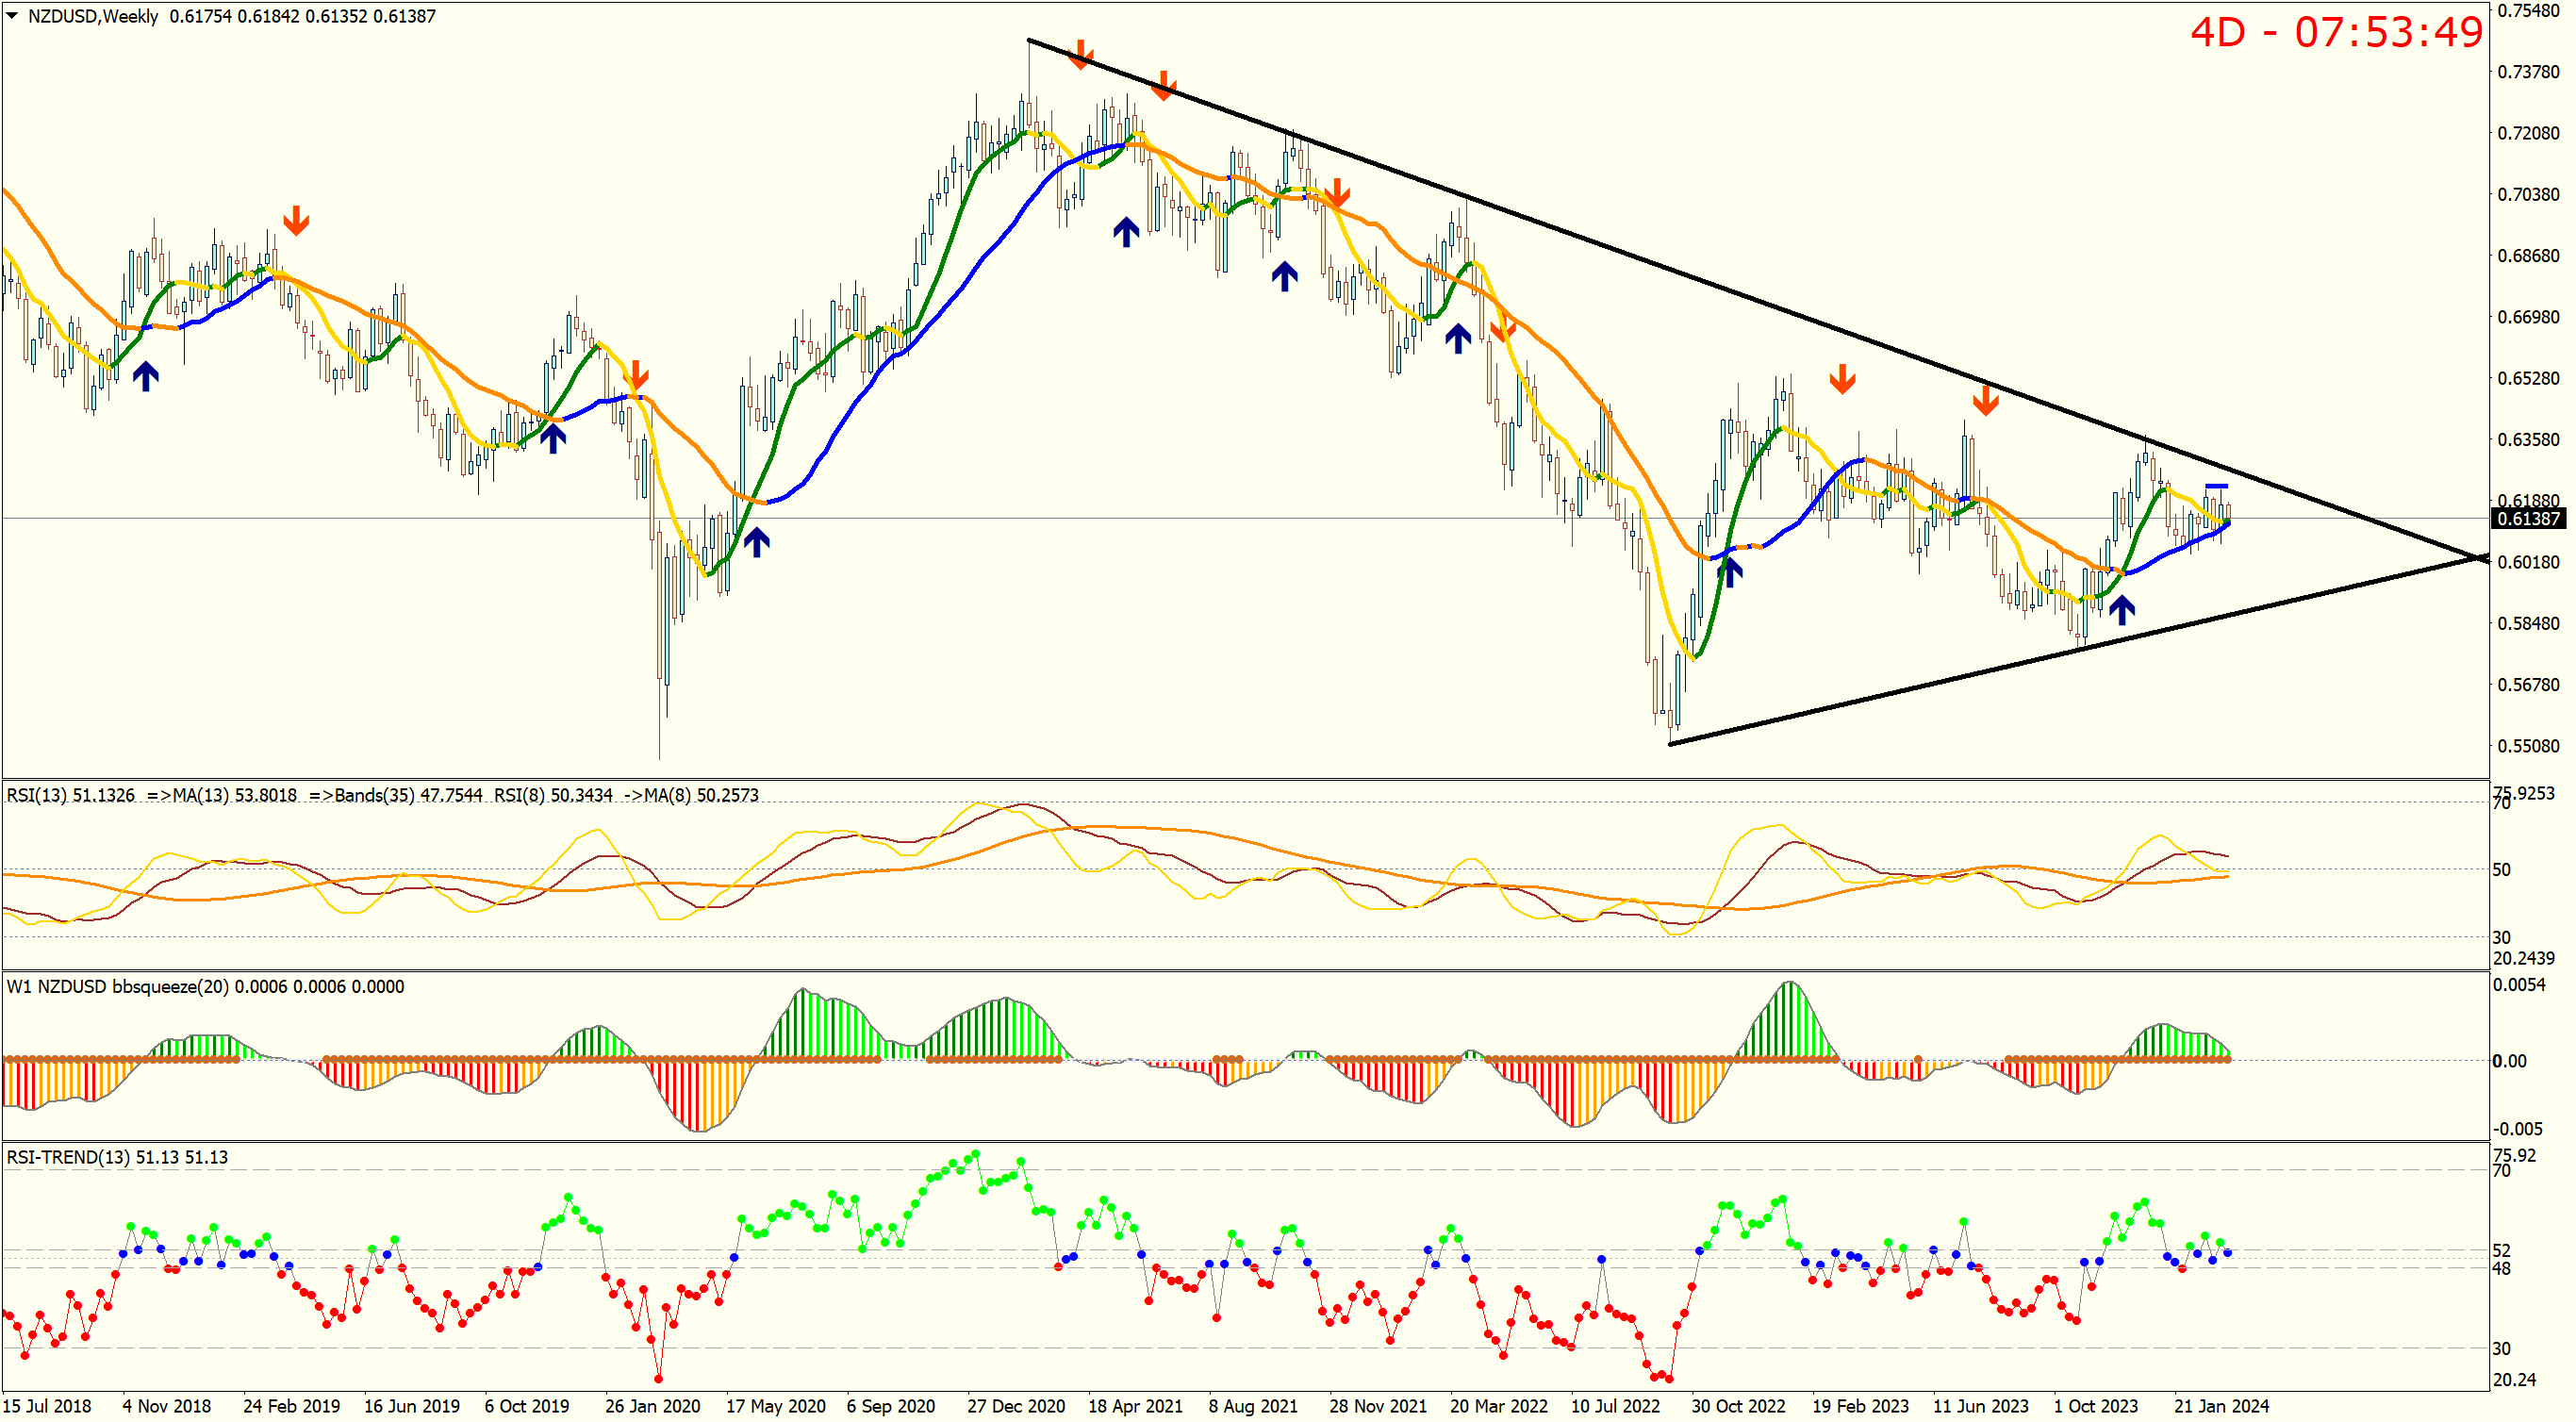Click blue up arrow below March 2020 crash recovery
The width and height of the screenshot is (2576, 1422).
756,541
